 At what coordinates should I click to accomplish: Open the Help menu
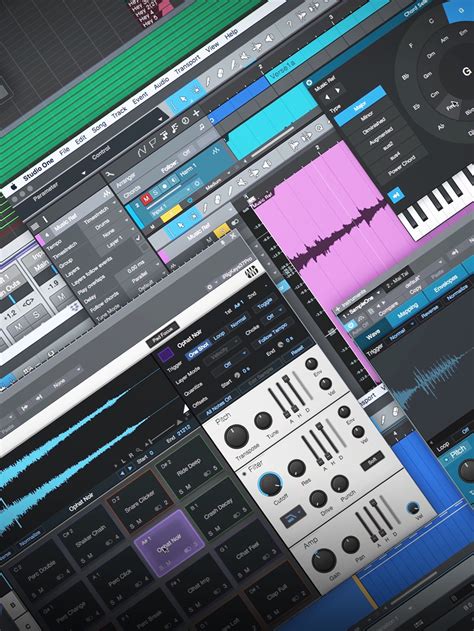point(231,36)
